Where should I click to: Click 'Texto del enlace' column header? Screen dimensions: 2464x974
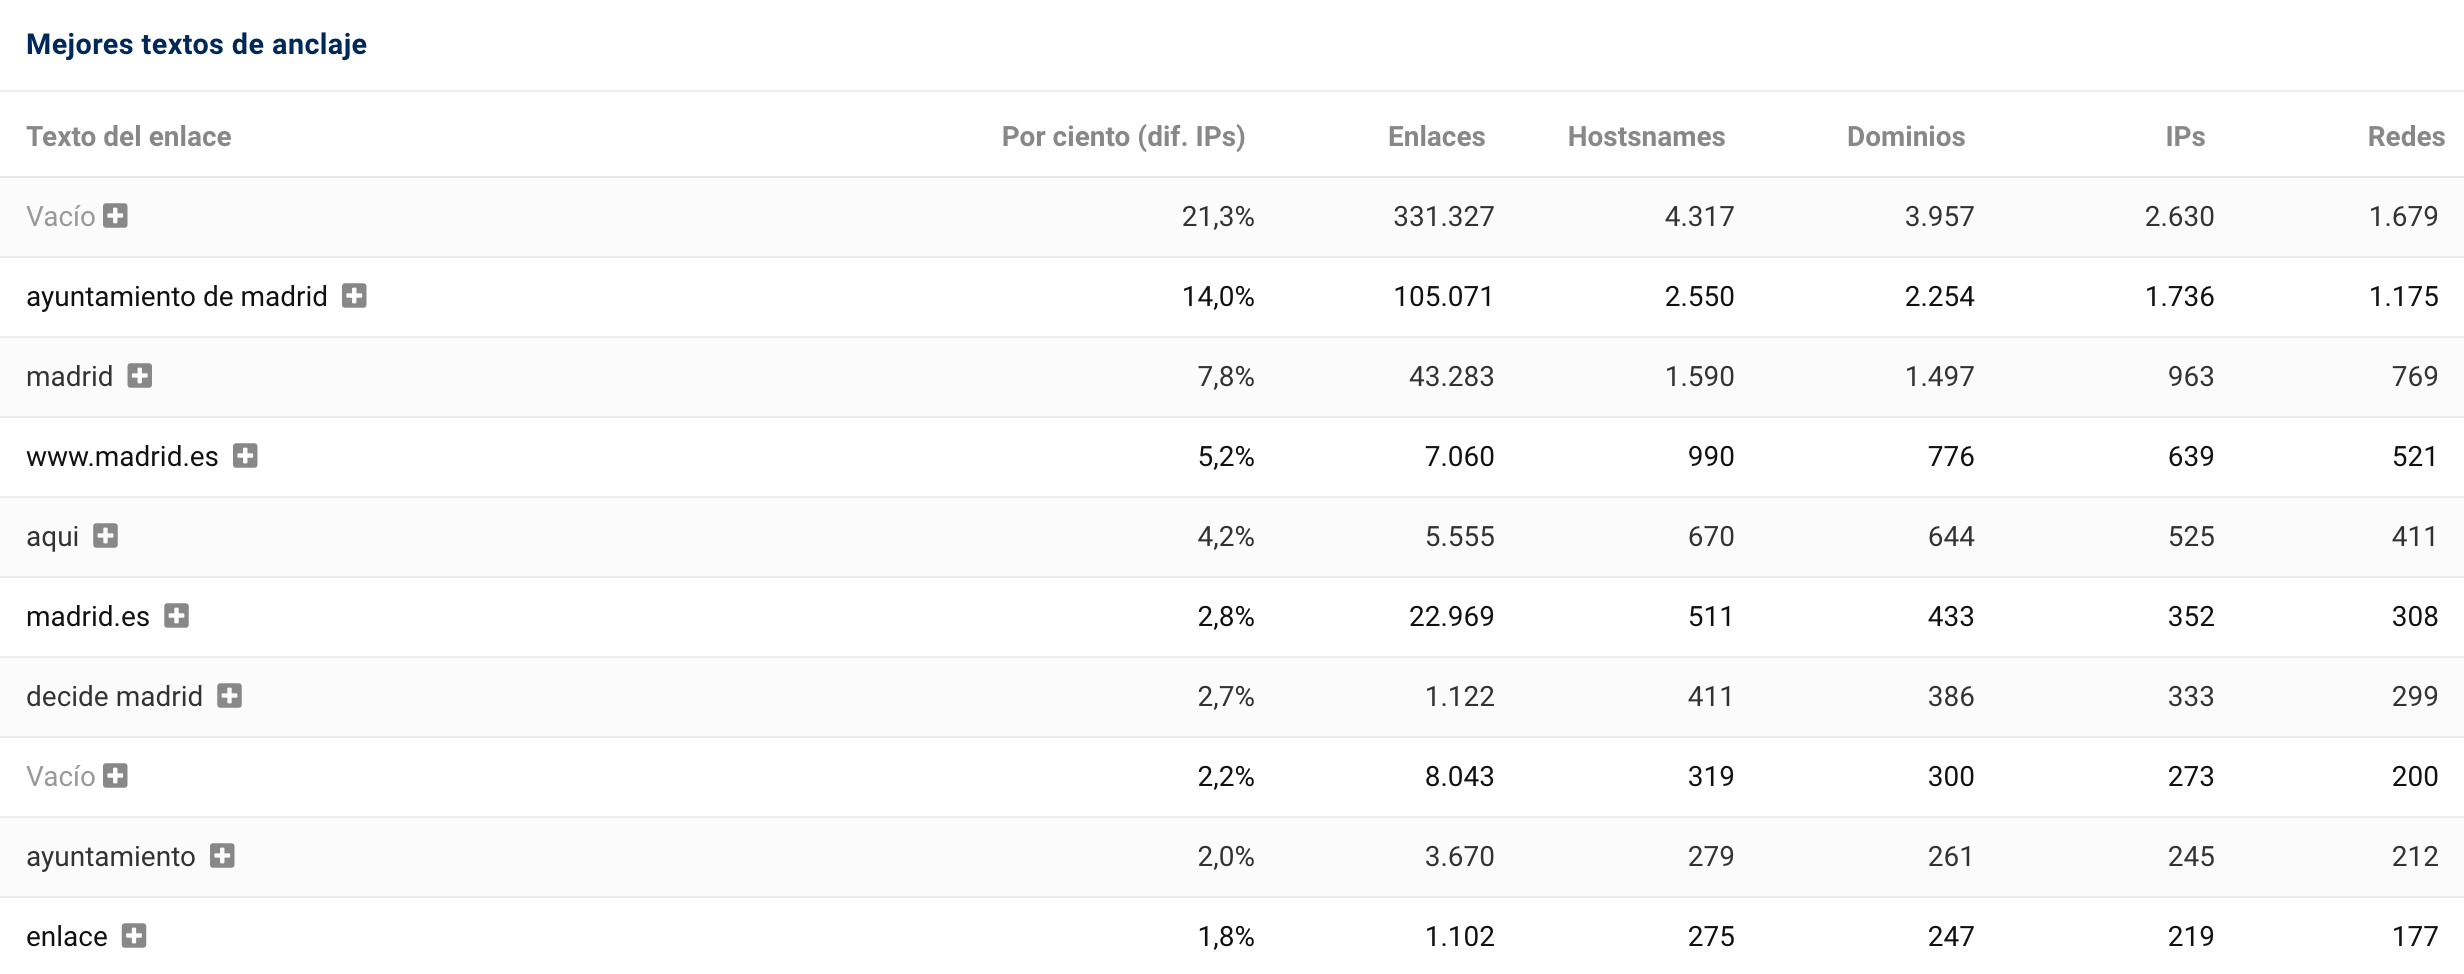pyautogui.click(x=128, y=136)
